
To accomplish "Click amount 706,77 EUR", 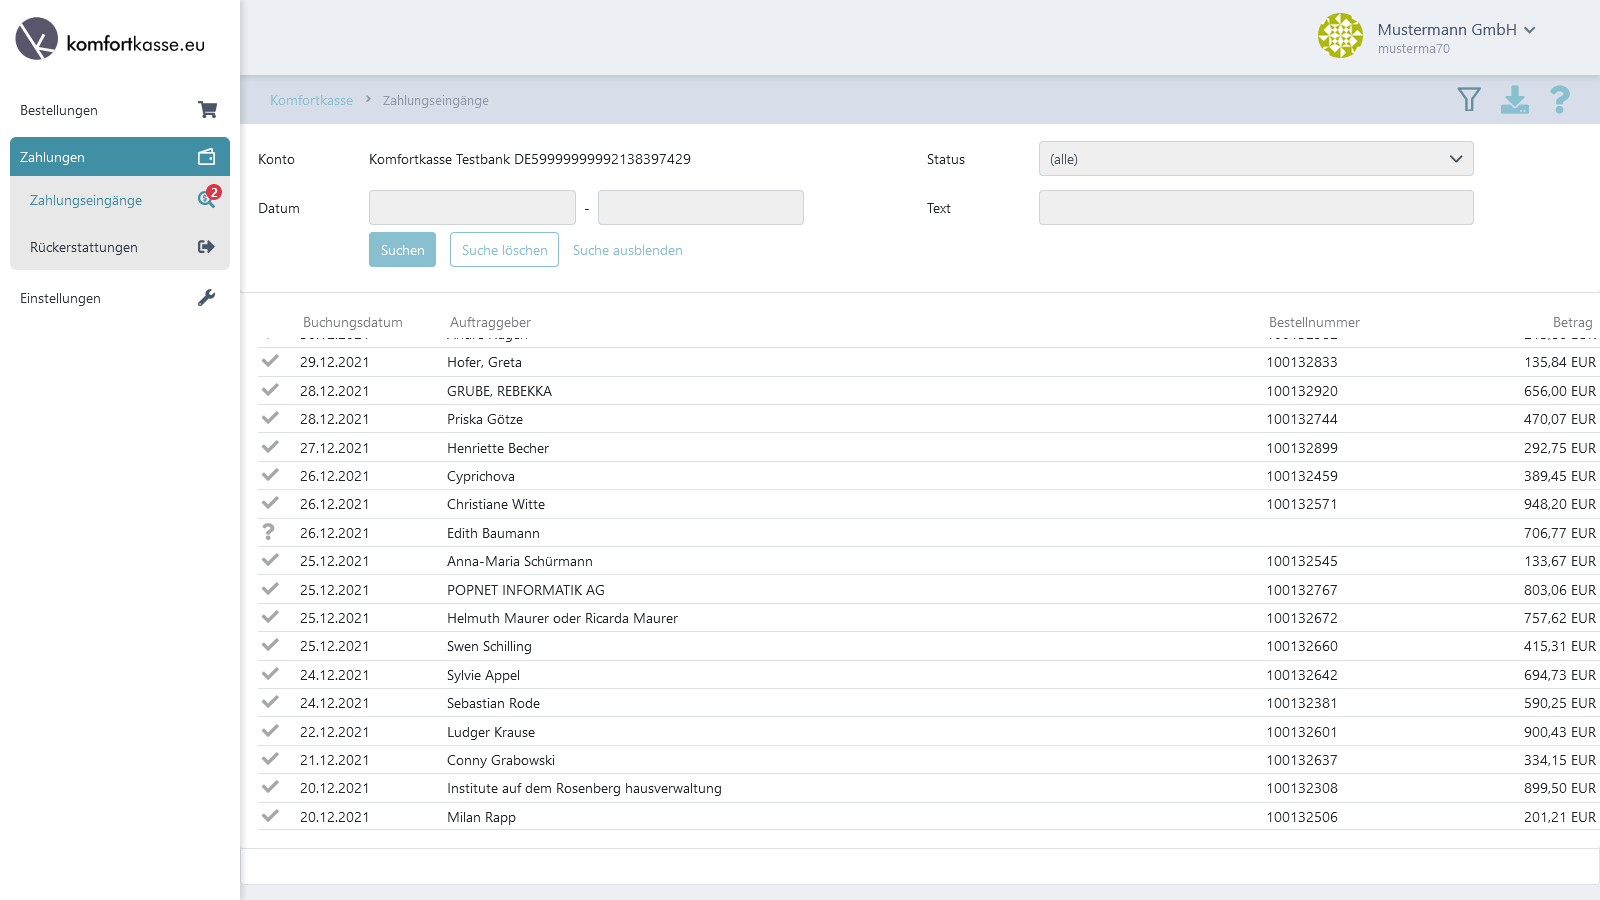I will coord(1560,533).
